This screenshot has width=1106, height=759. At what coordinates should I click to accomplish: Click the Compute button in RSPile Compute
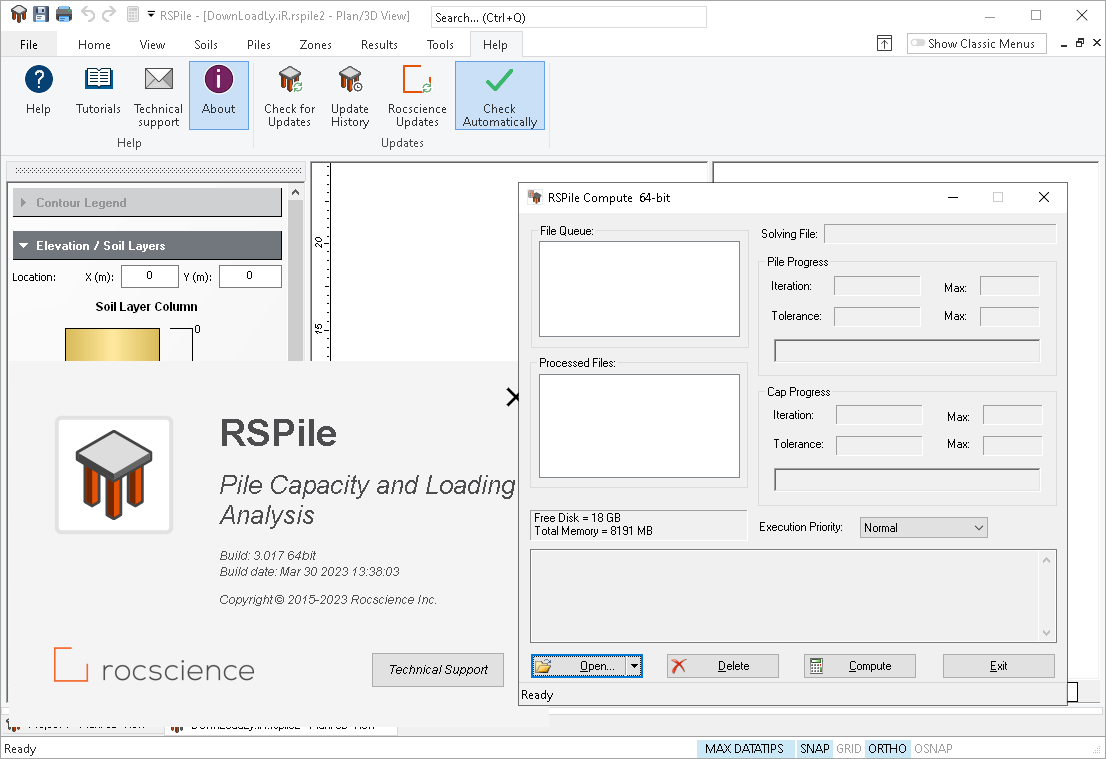pyautogui.click(x=859, y=665)
